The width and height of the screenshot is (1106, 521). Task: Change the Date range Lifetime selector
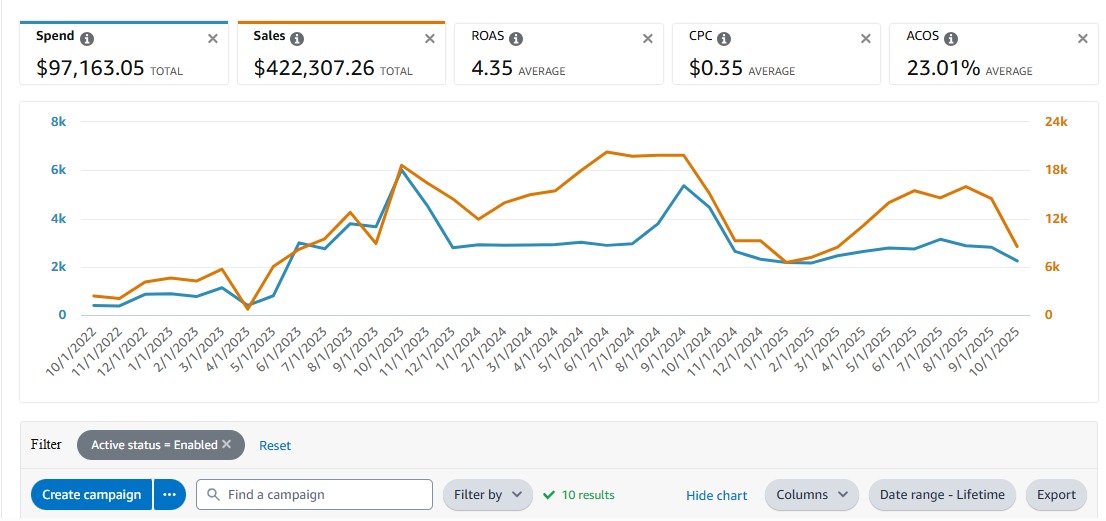click(942, 494)
